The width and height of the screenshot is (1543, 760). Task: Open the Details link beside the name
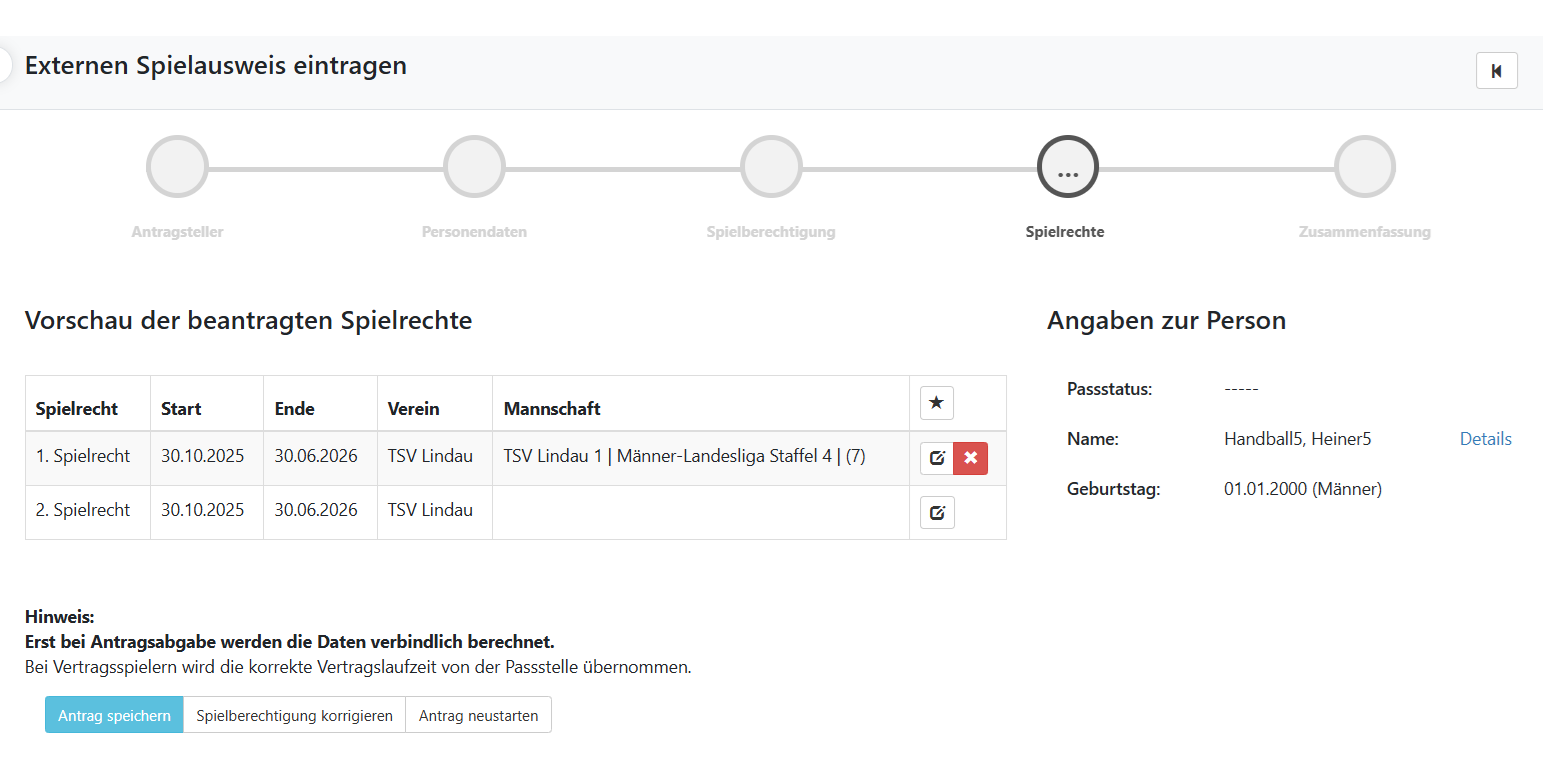pos(1485,439)
